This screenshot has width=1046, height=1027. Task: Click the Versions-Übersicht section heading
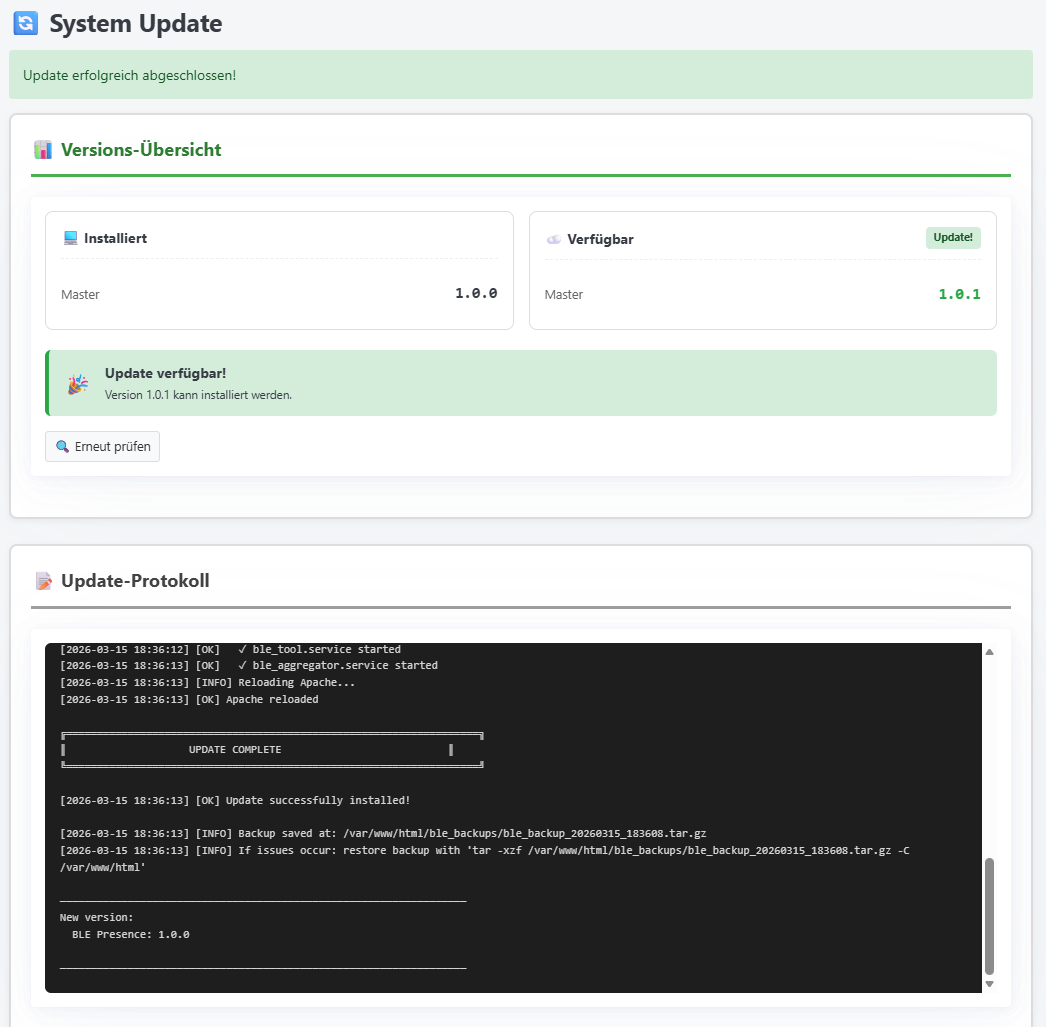[x=141, y=150]
